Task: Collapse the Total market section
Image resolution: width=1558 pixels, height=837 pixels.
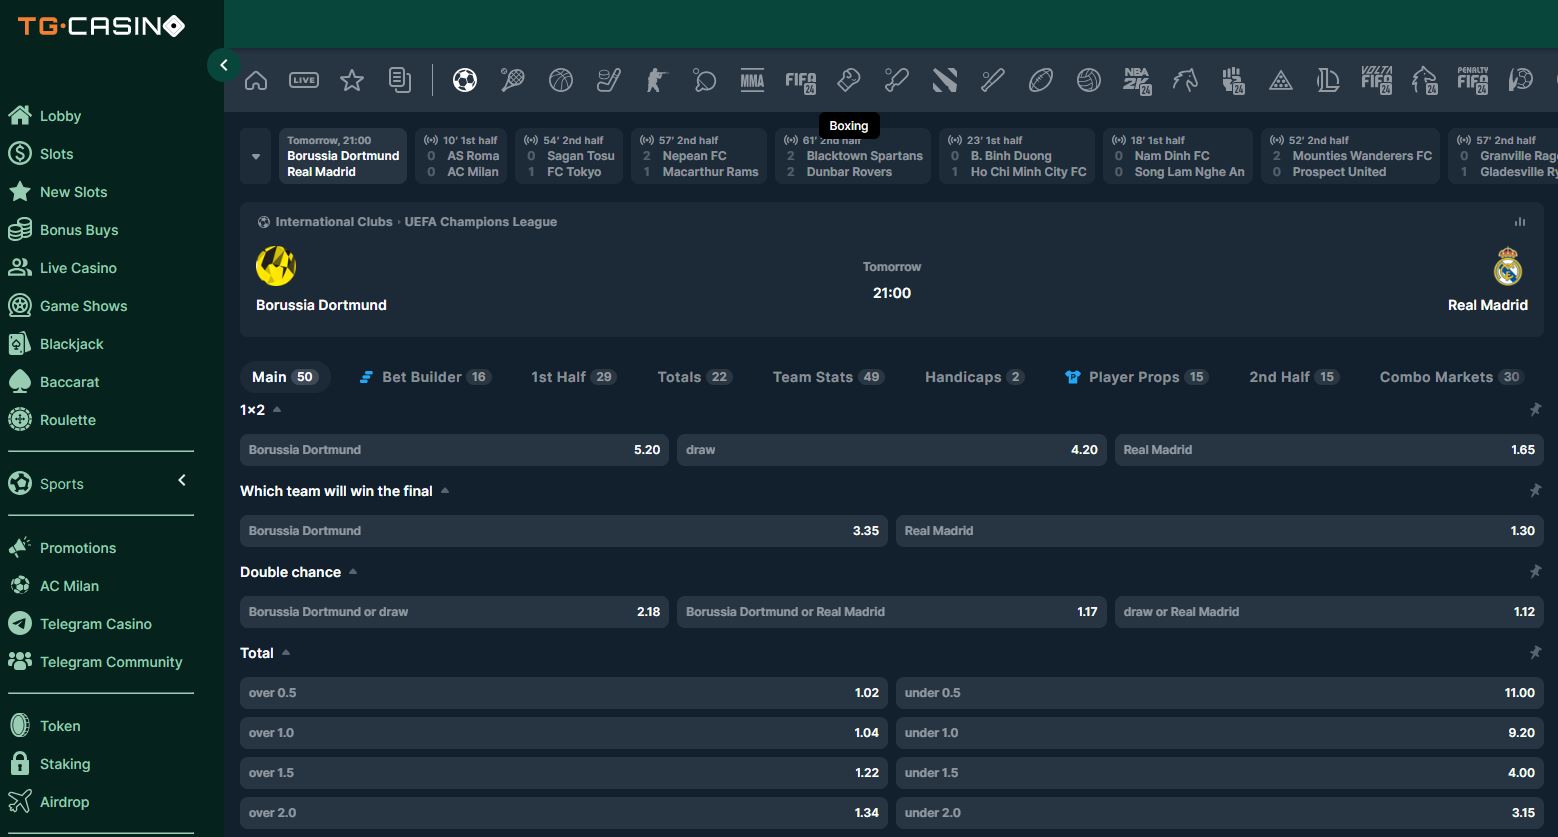Action: point(286,653)
